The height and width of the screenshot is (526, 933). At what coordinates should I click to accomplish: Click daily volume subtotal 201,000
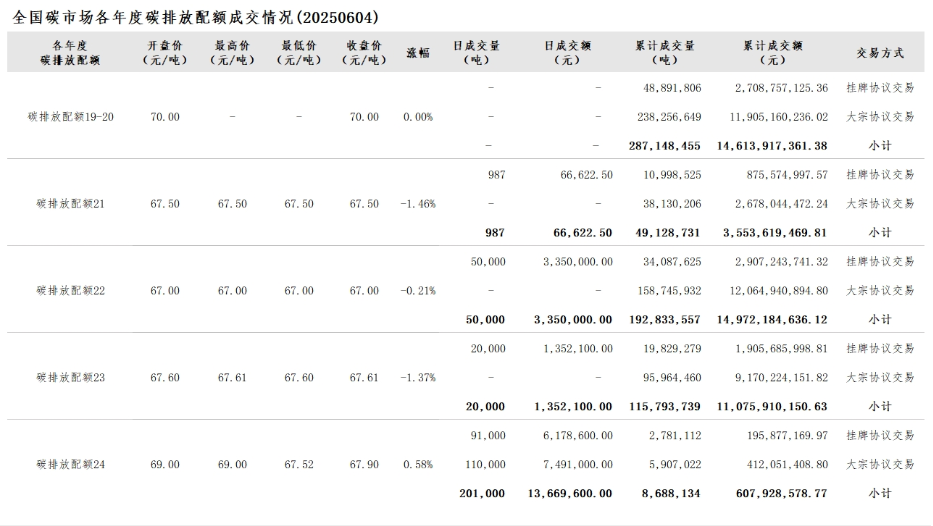coord(482,493)
